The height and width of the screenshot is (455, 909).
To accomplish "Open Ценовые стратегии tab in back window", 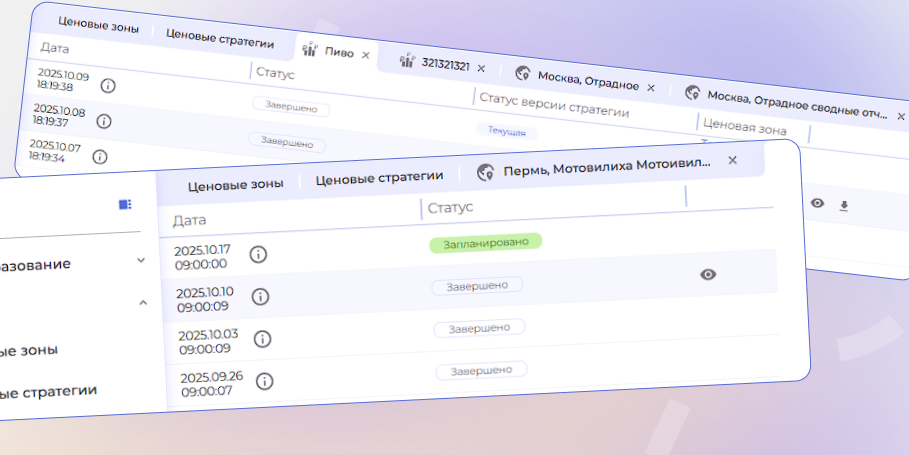I will (220, 38).
